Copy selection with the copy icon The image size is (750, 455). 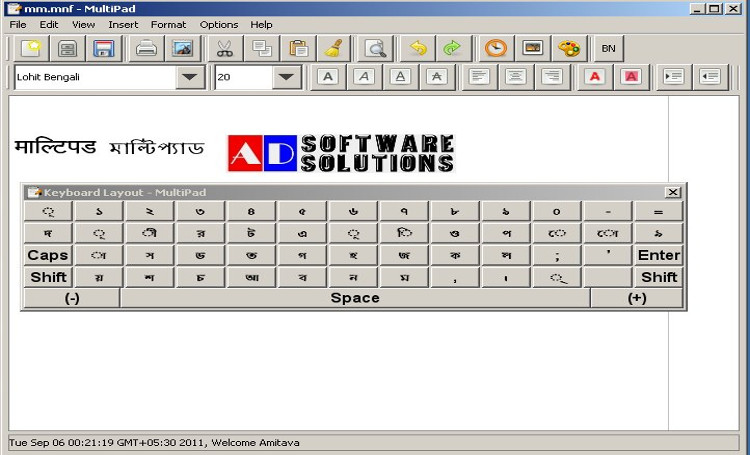coord(261,48)
